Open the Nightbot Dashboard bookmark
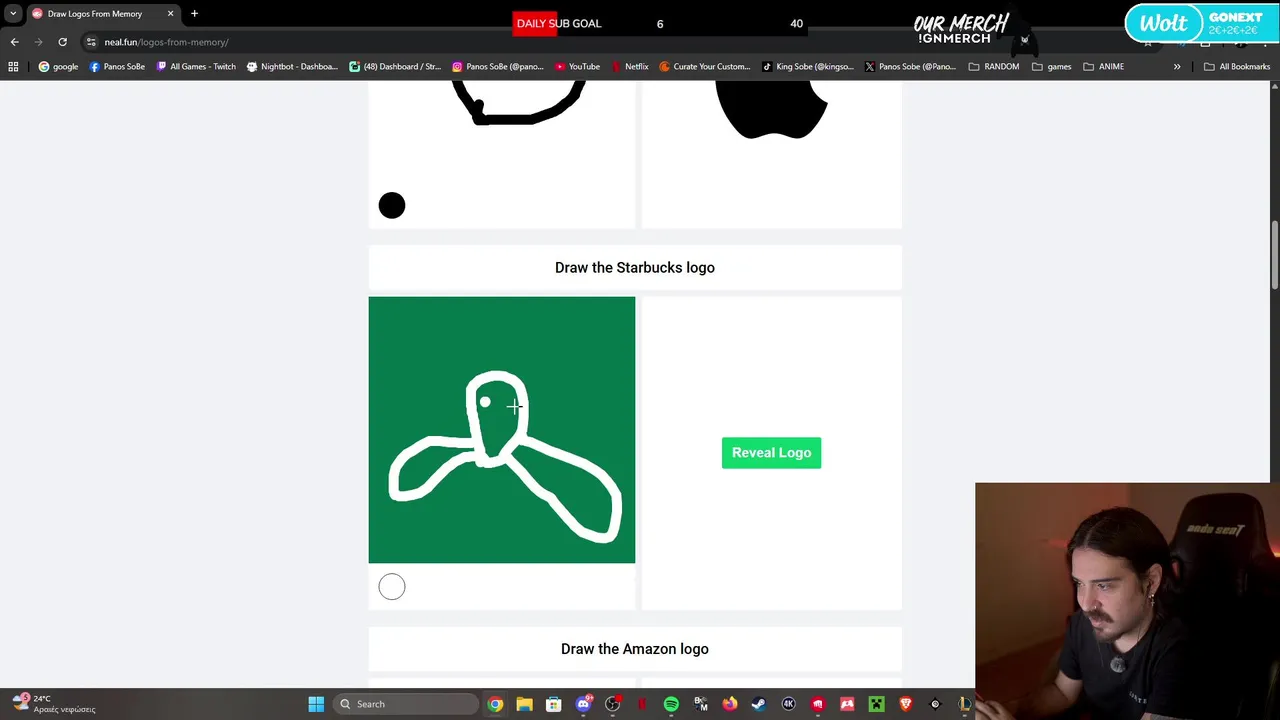1280x720 pixels. coord(292,67)
